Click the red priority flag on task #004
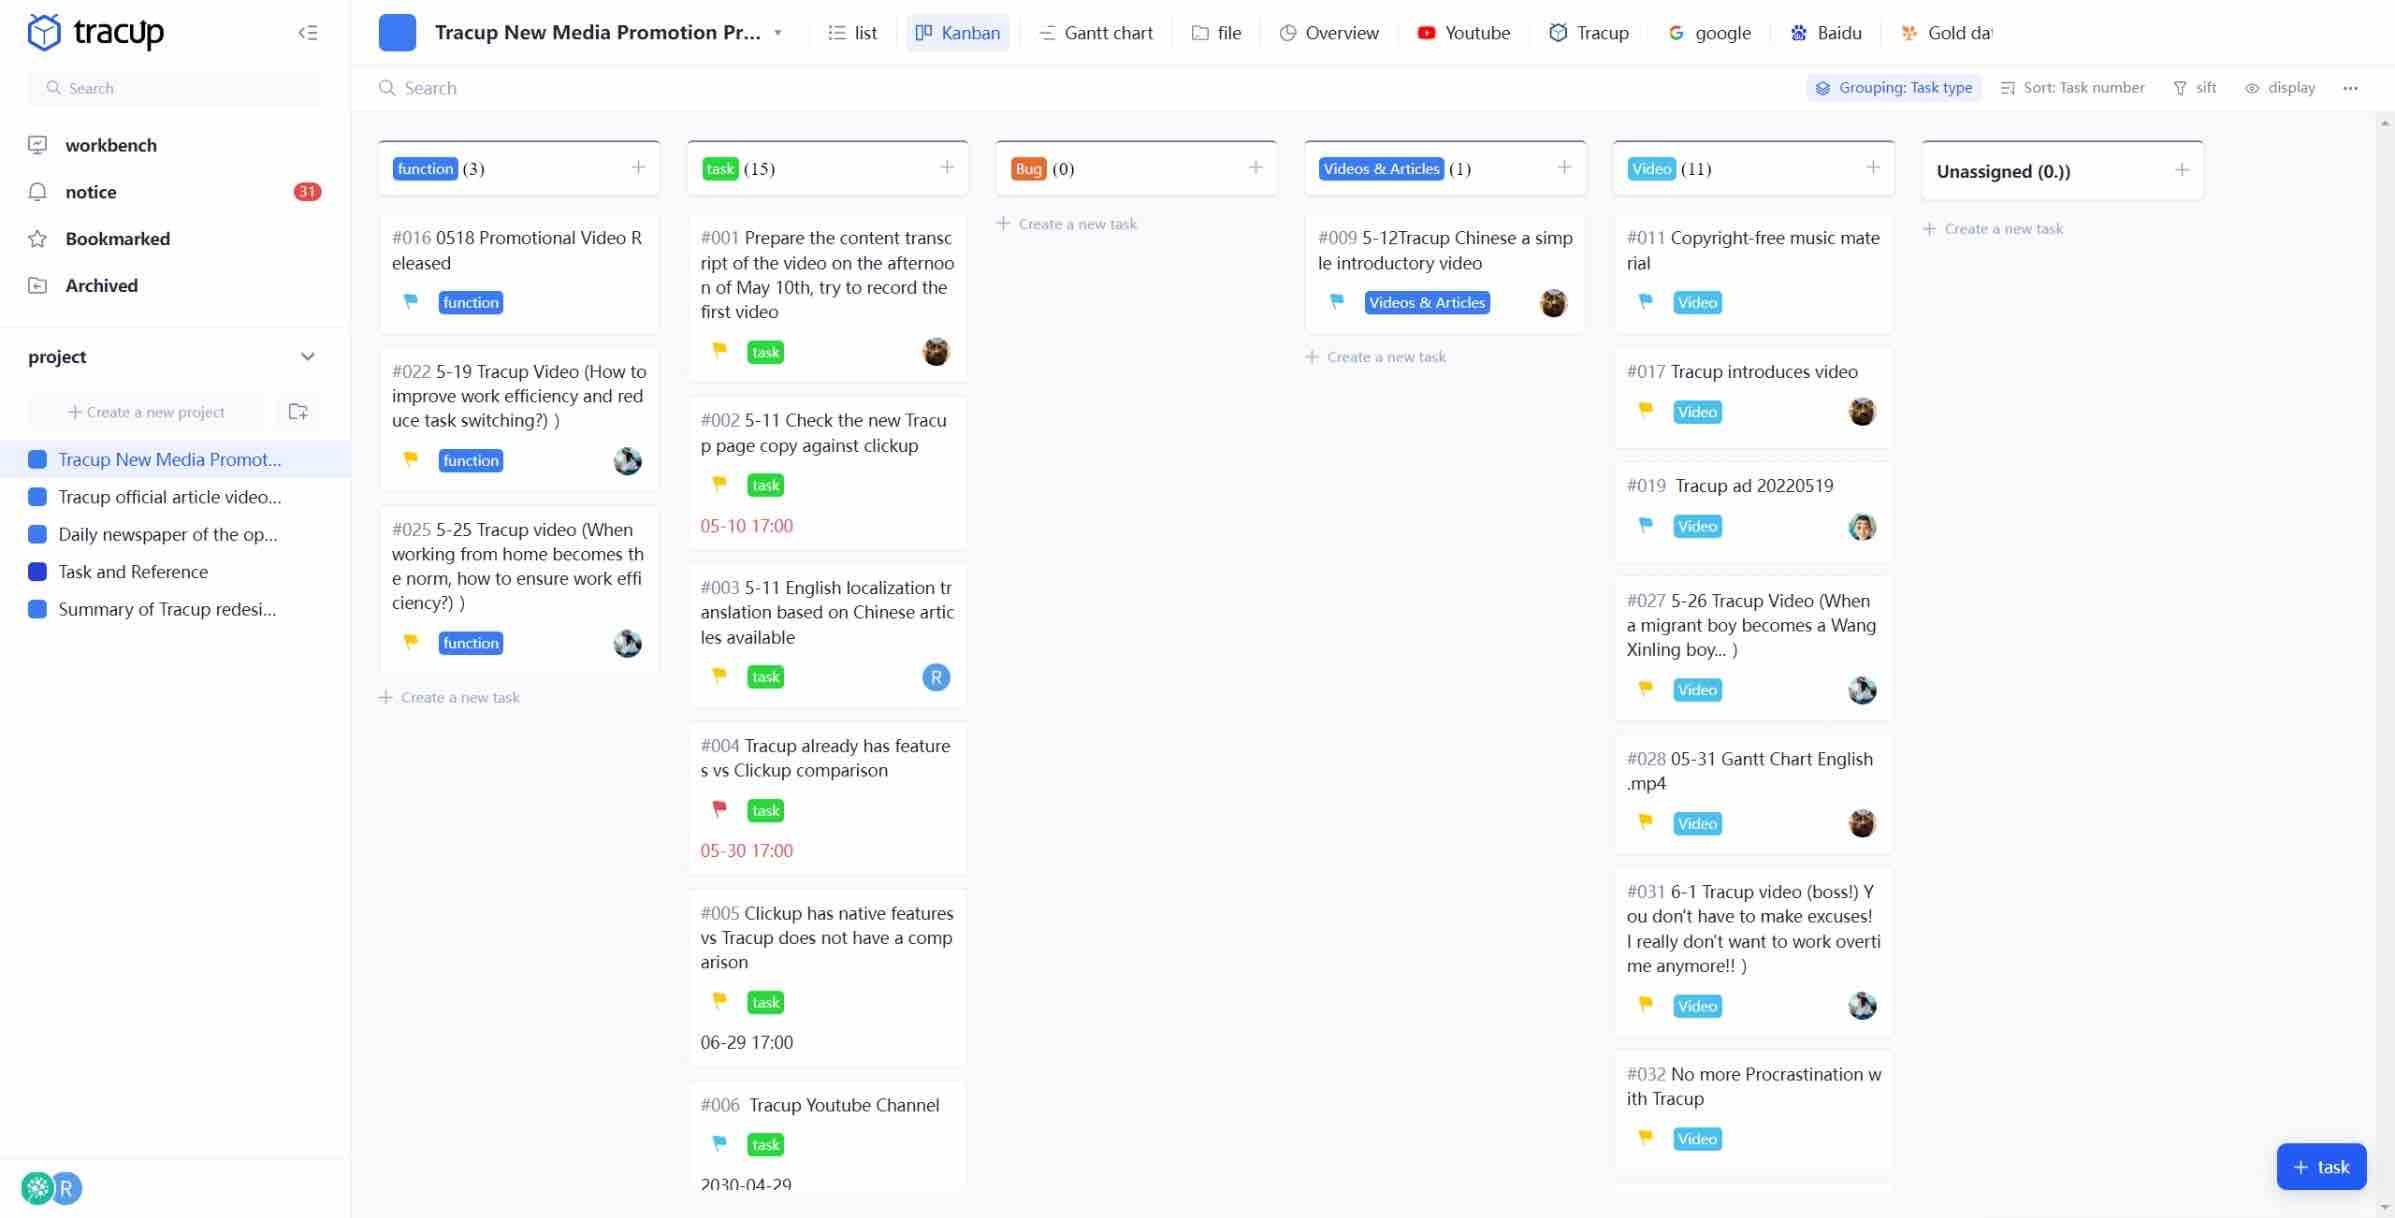 (719, 809)
